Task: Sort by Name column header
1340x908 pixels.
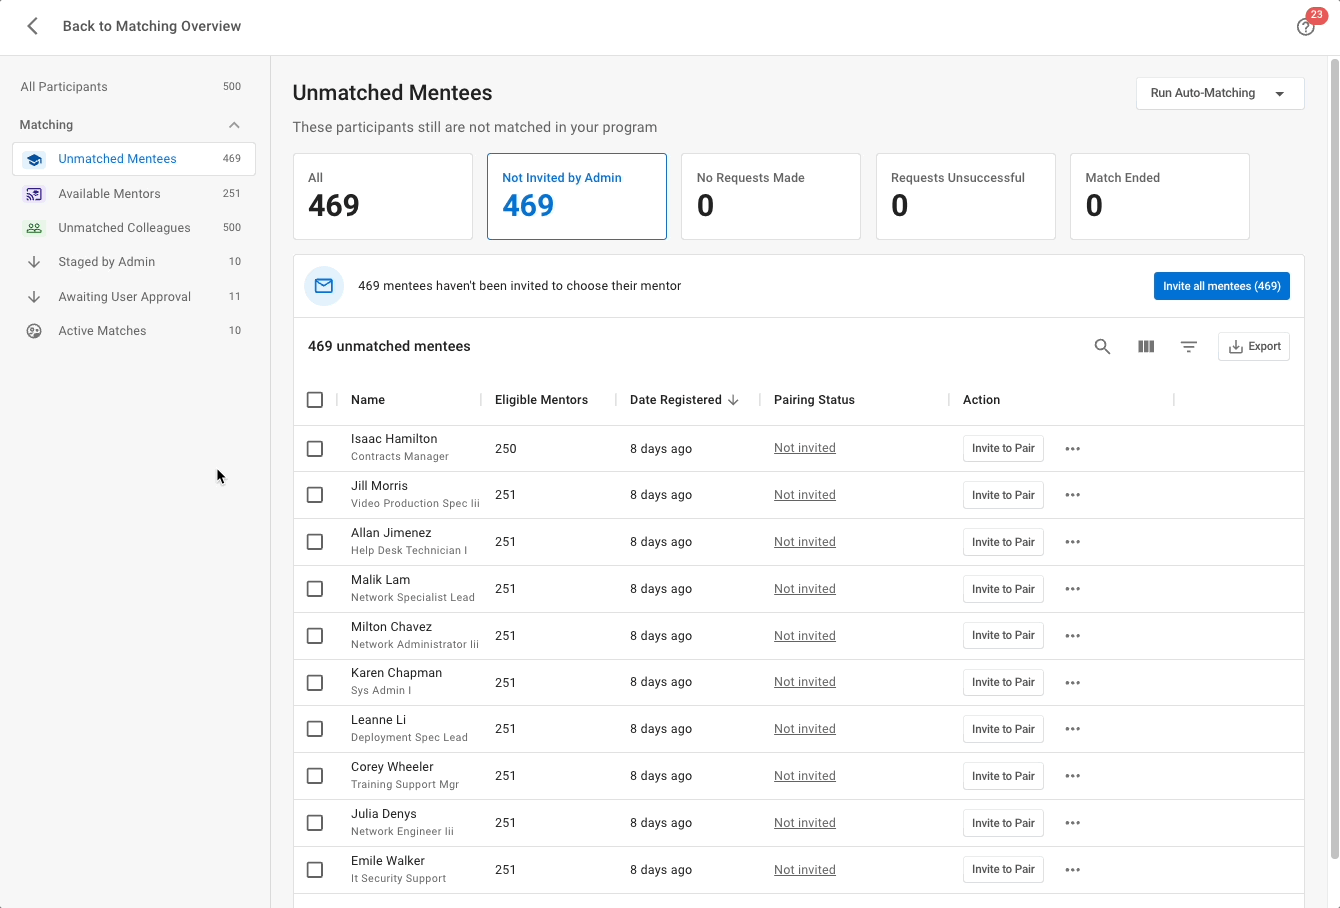Action: (x=368, y=400)
